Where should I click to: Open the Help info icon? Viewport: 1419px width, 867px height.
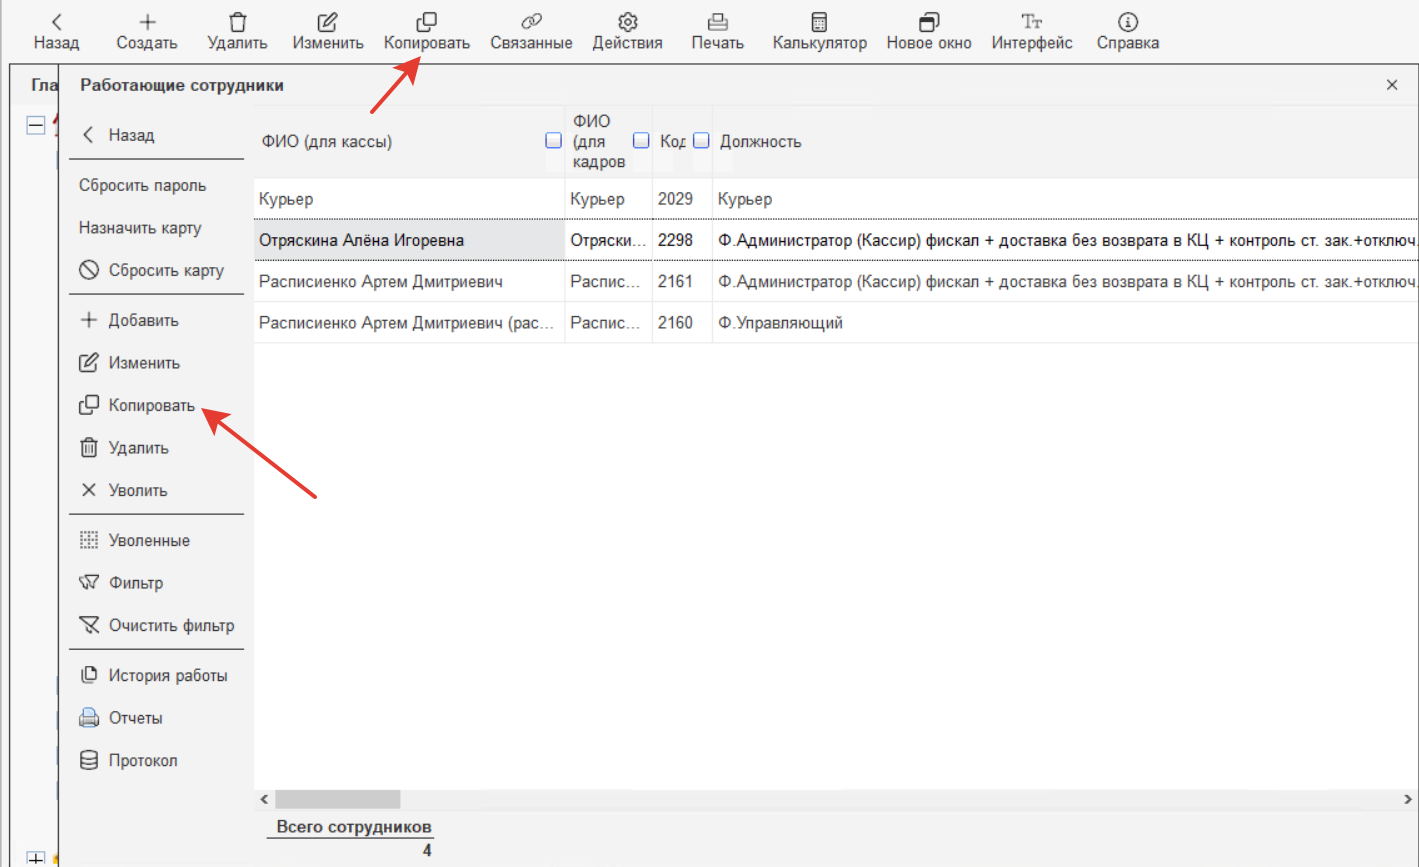tap(1127, 22)
